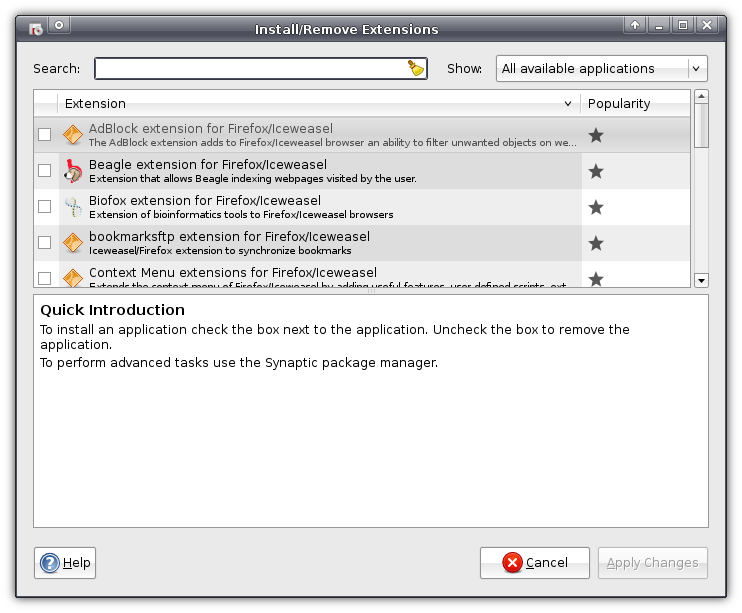The height and width of the screenshot is (613, 742).
Task: Open the Show applications dropdown
Action: [601, 69]
